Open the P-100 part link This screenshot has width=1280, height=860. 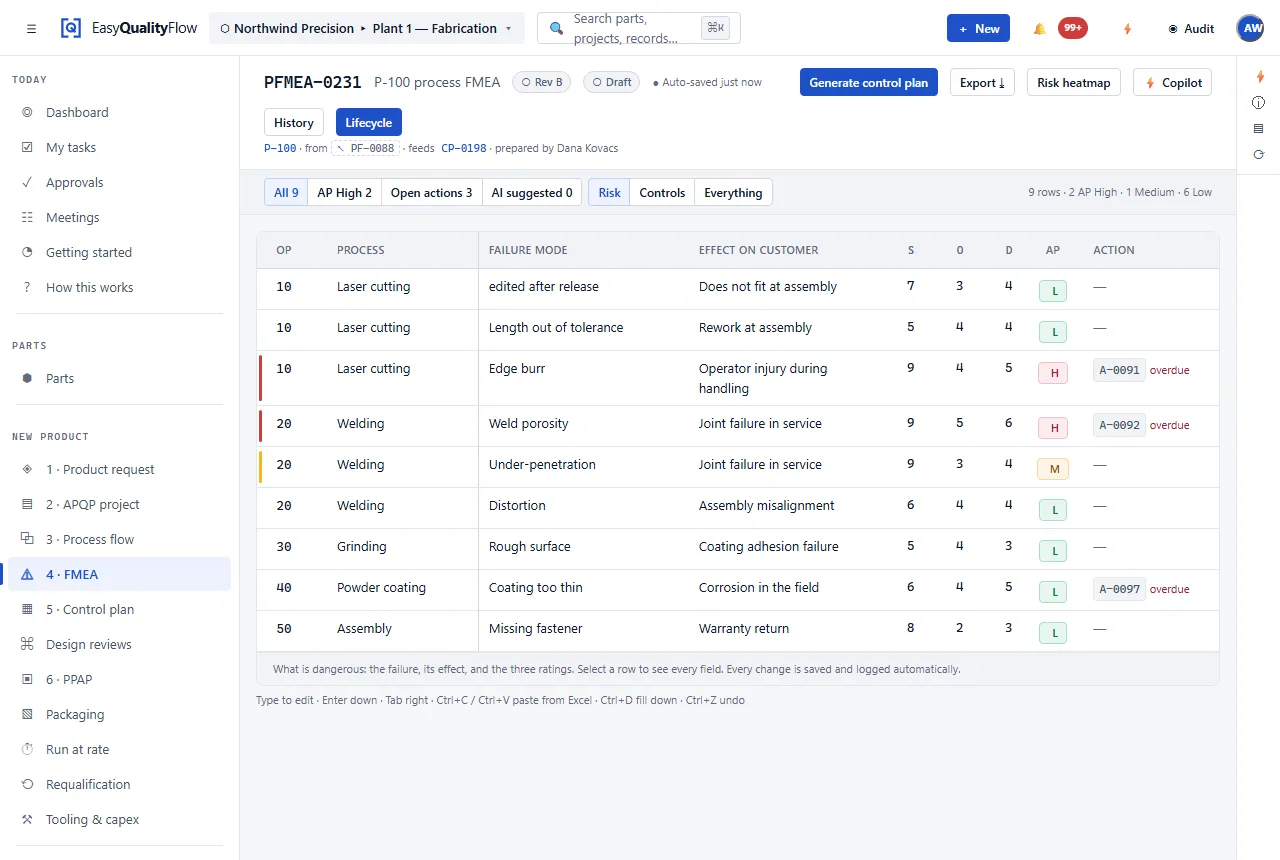click(280, 148)
